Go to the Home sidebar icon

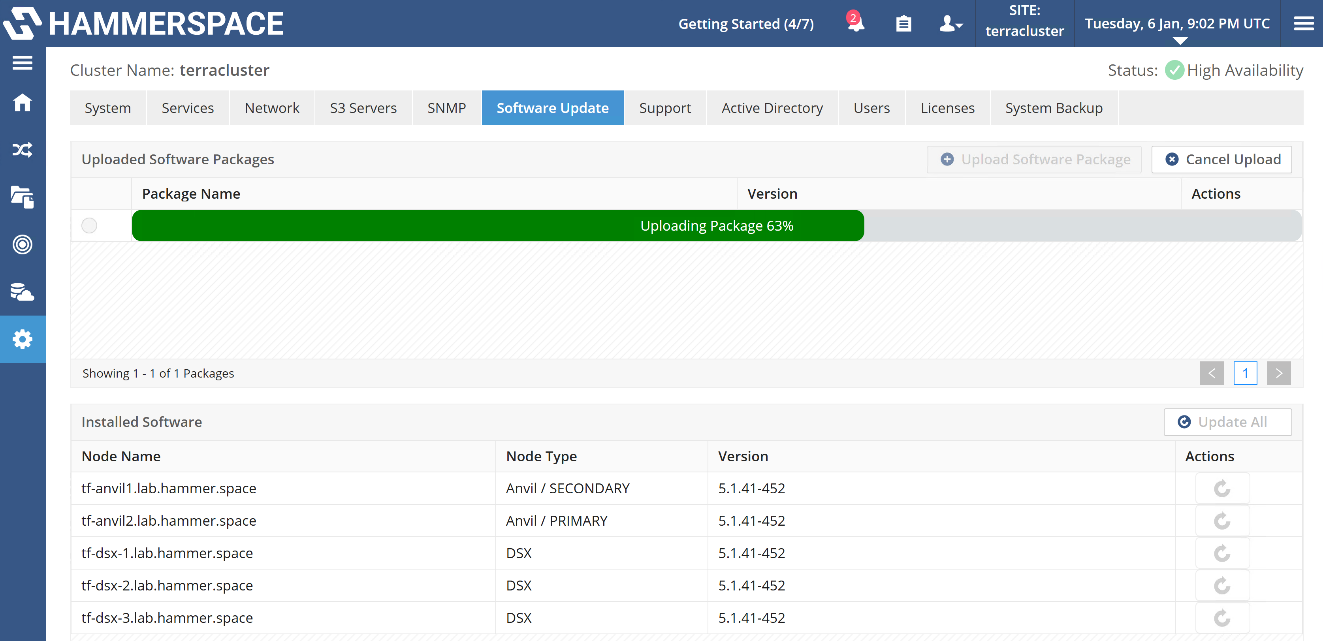tap(22, 102)
